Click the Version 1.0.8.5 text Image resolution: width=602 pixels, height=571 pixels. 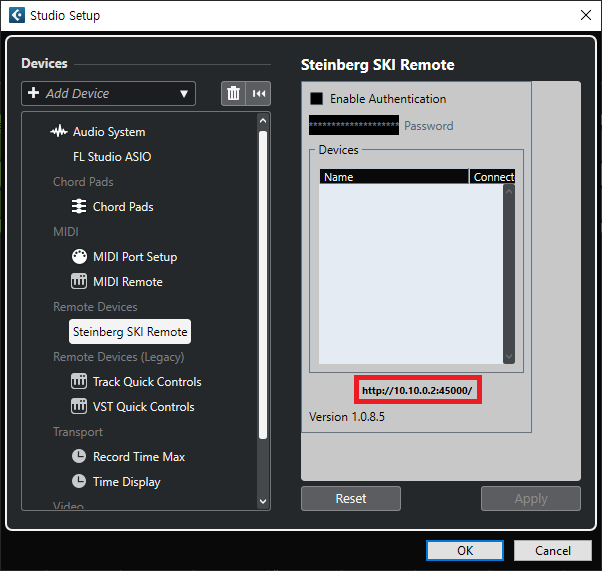click(347, 417)
